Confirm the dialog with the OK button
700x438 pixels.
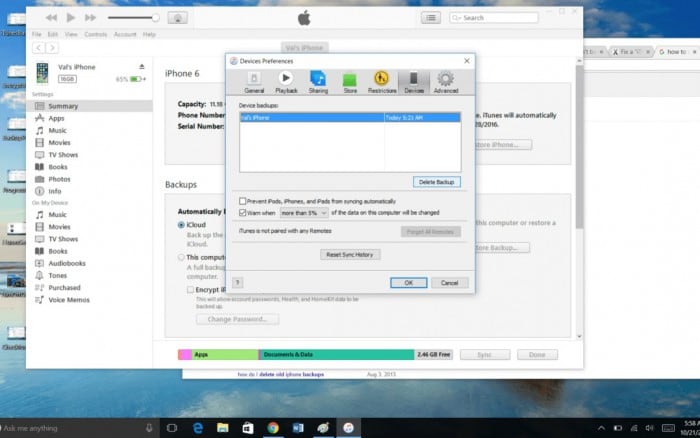click(x=408, y=283)
